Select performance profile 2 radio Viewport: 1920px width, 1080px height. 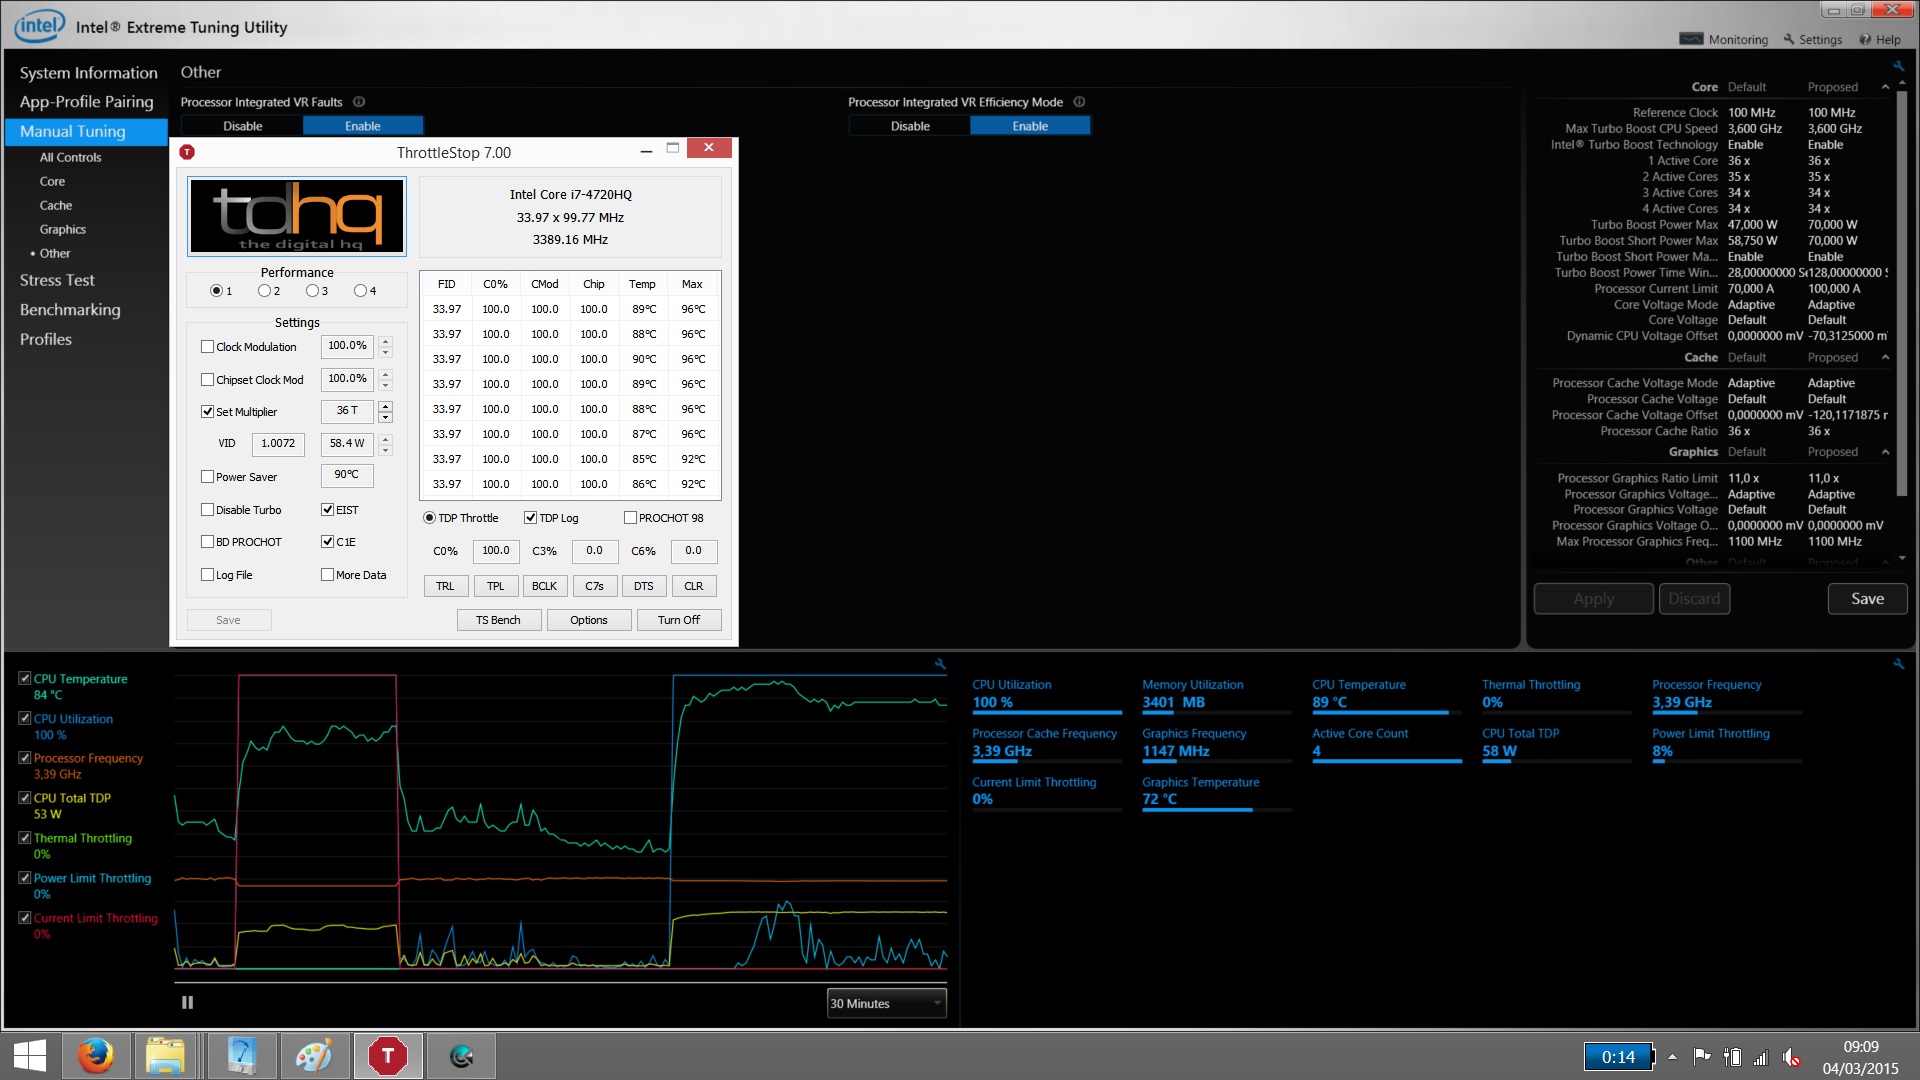pyautogui.click(x=264, y=291)
